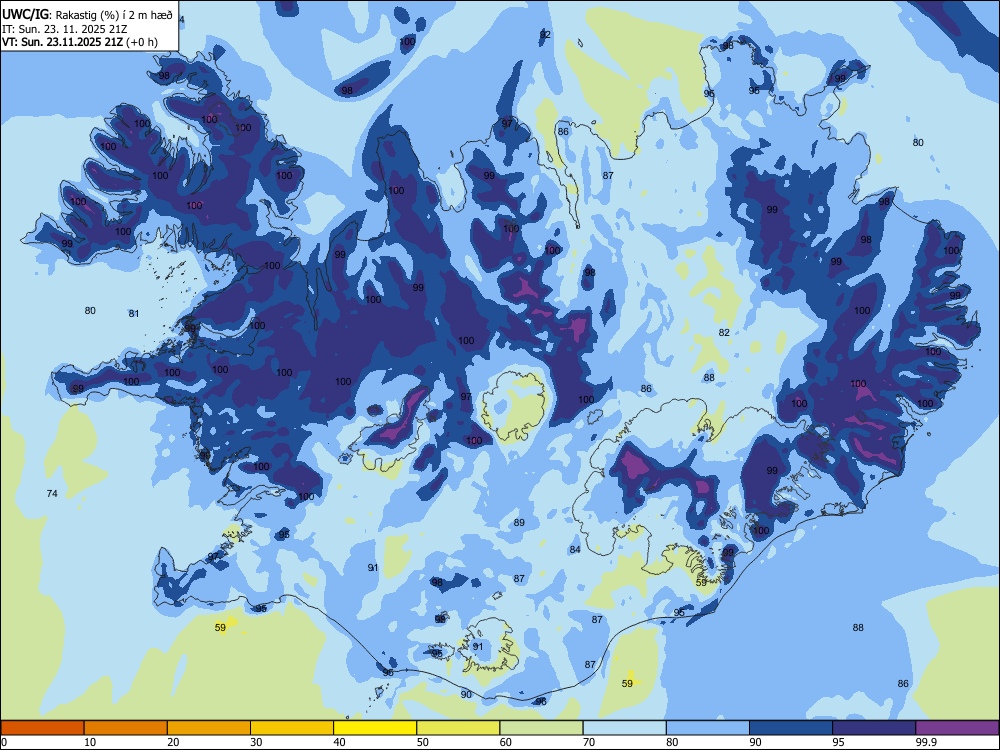Click the 0–10 dark orange legend swatch
1000x750 pixels.
coord(42,728)
